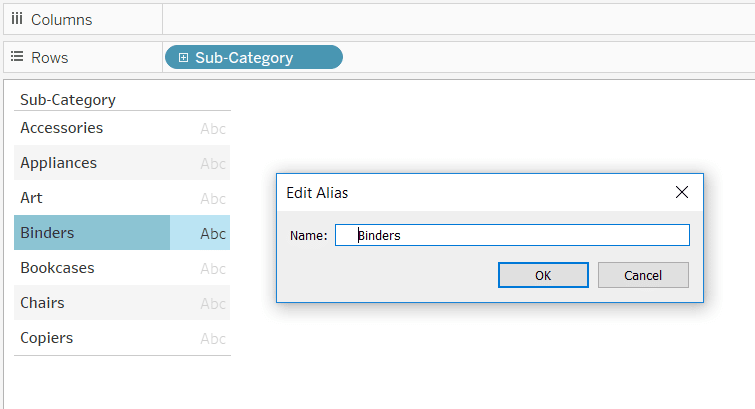Select the Chairs row label

pos(42,303)
